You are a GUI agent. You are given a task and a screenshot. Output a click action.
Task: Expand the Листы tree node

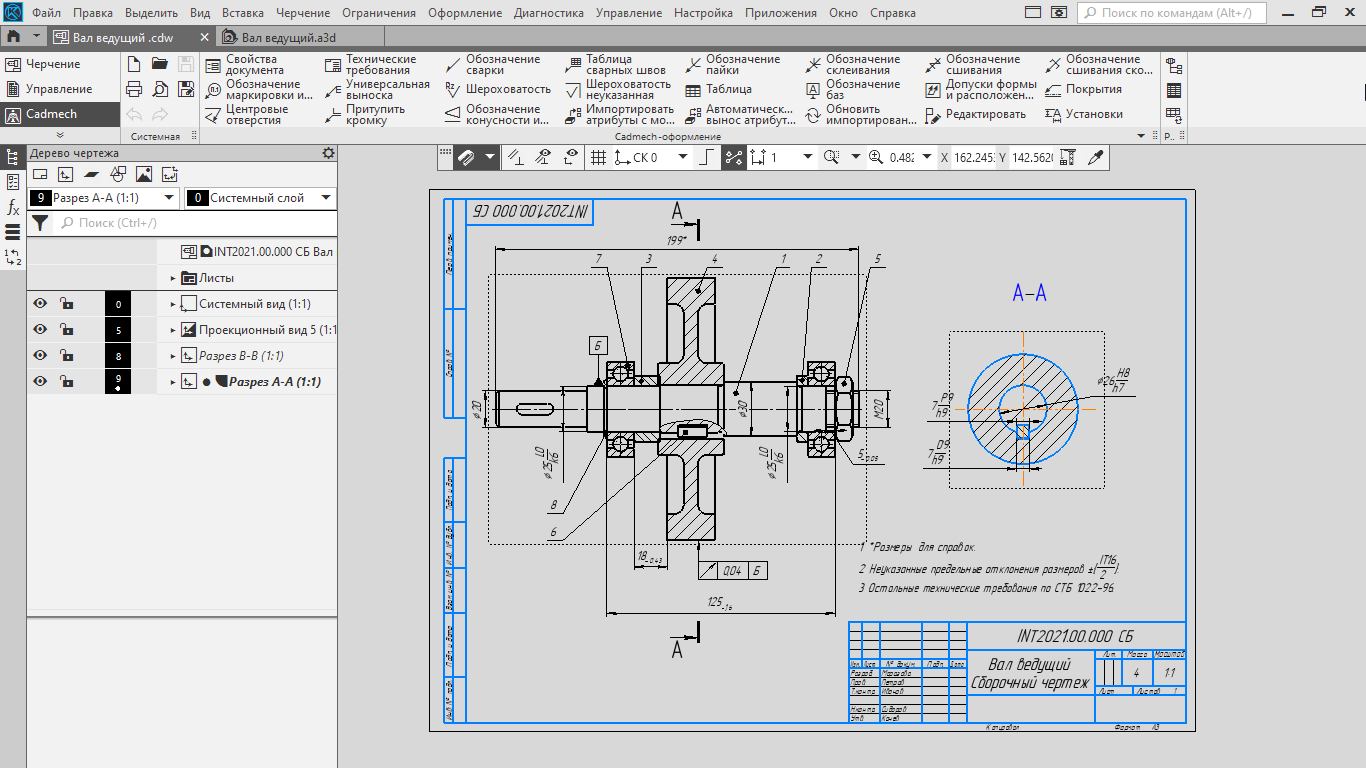(x=173, y=278)
